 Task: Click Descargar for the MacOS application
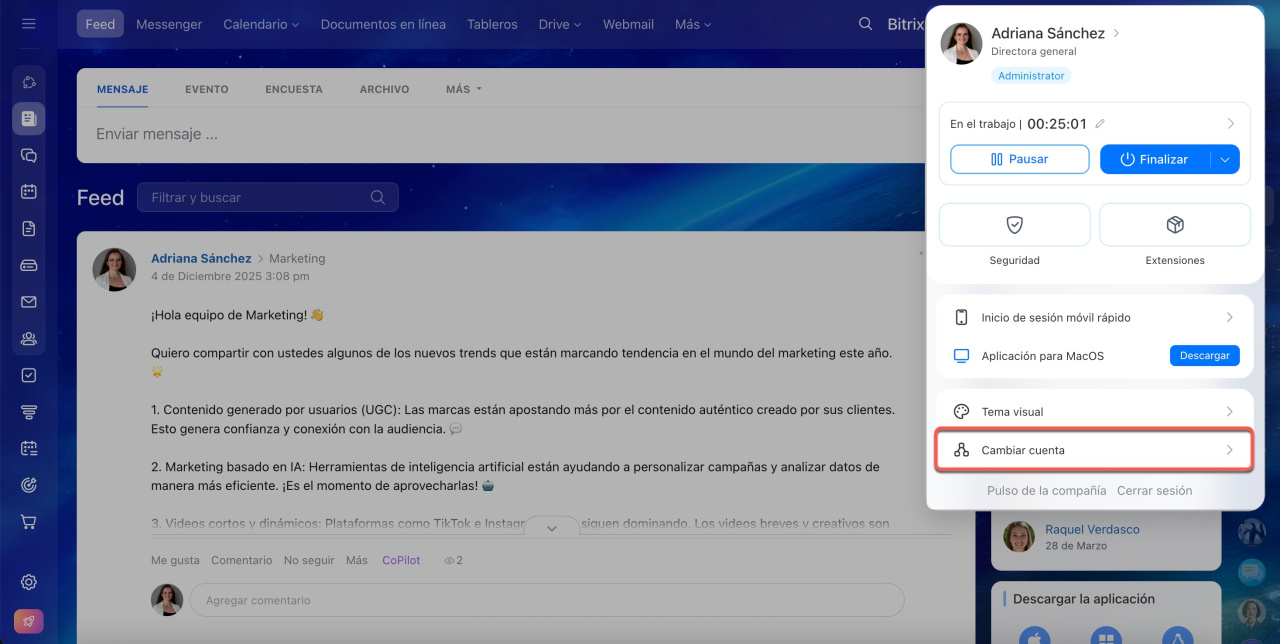1204,356
